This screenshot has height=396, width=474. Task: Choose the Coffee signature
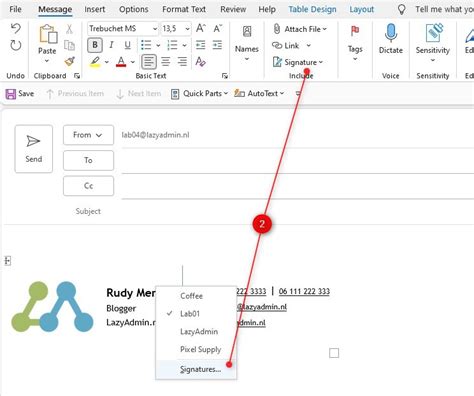pyautogui.click(x=196, y=296)
